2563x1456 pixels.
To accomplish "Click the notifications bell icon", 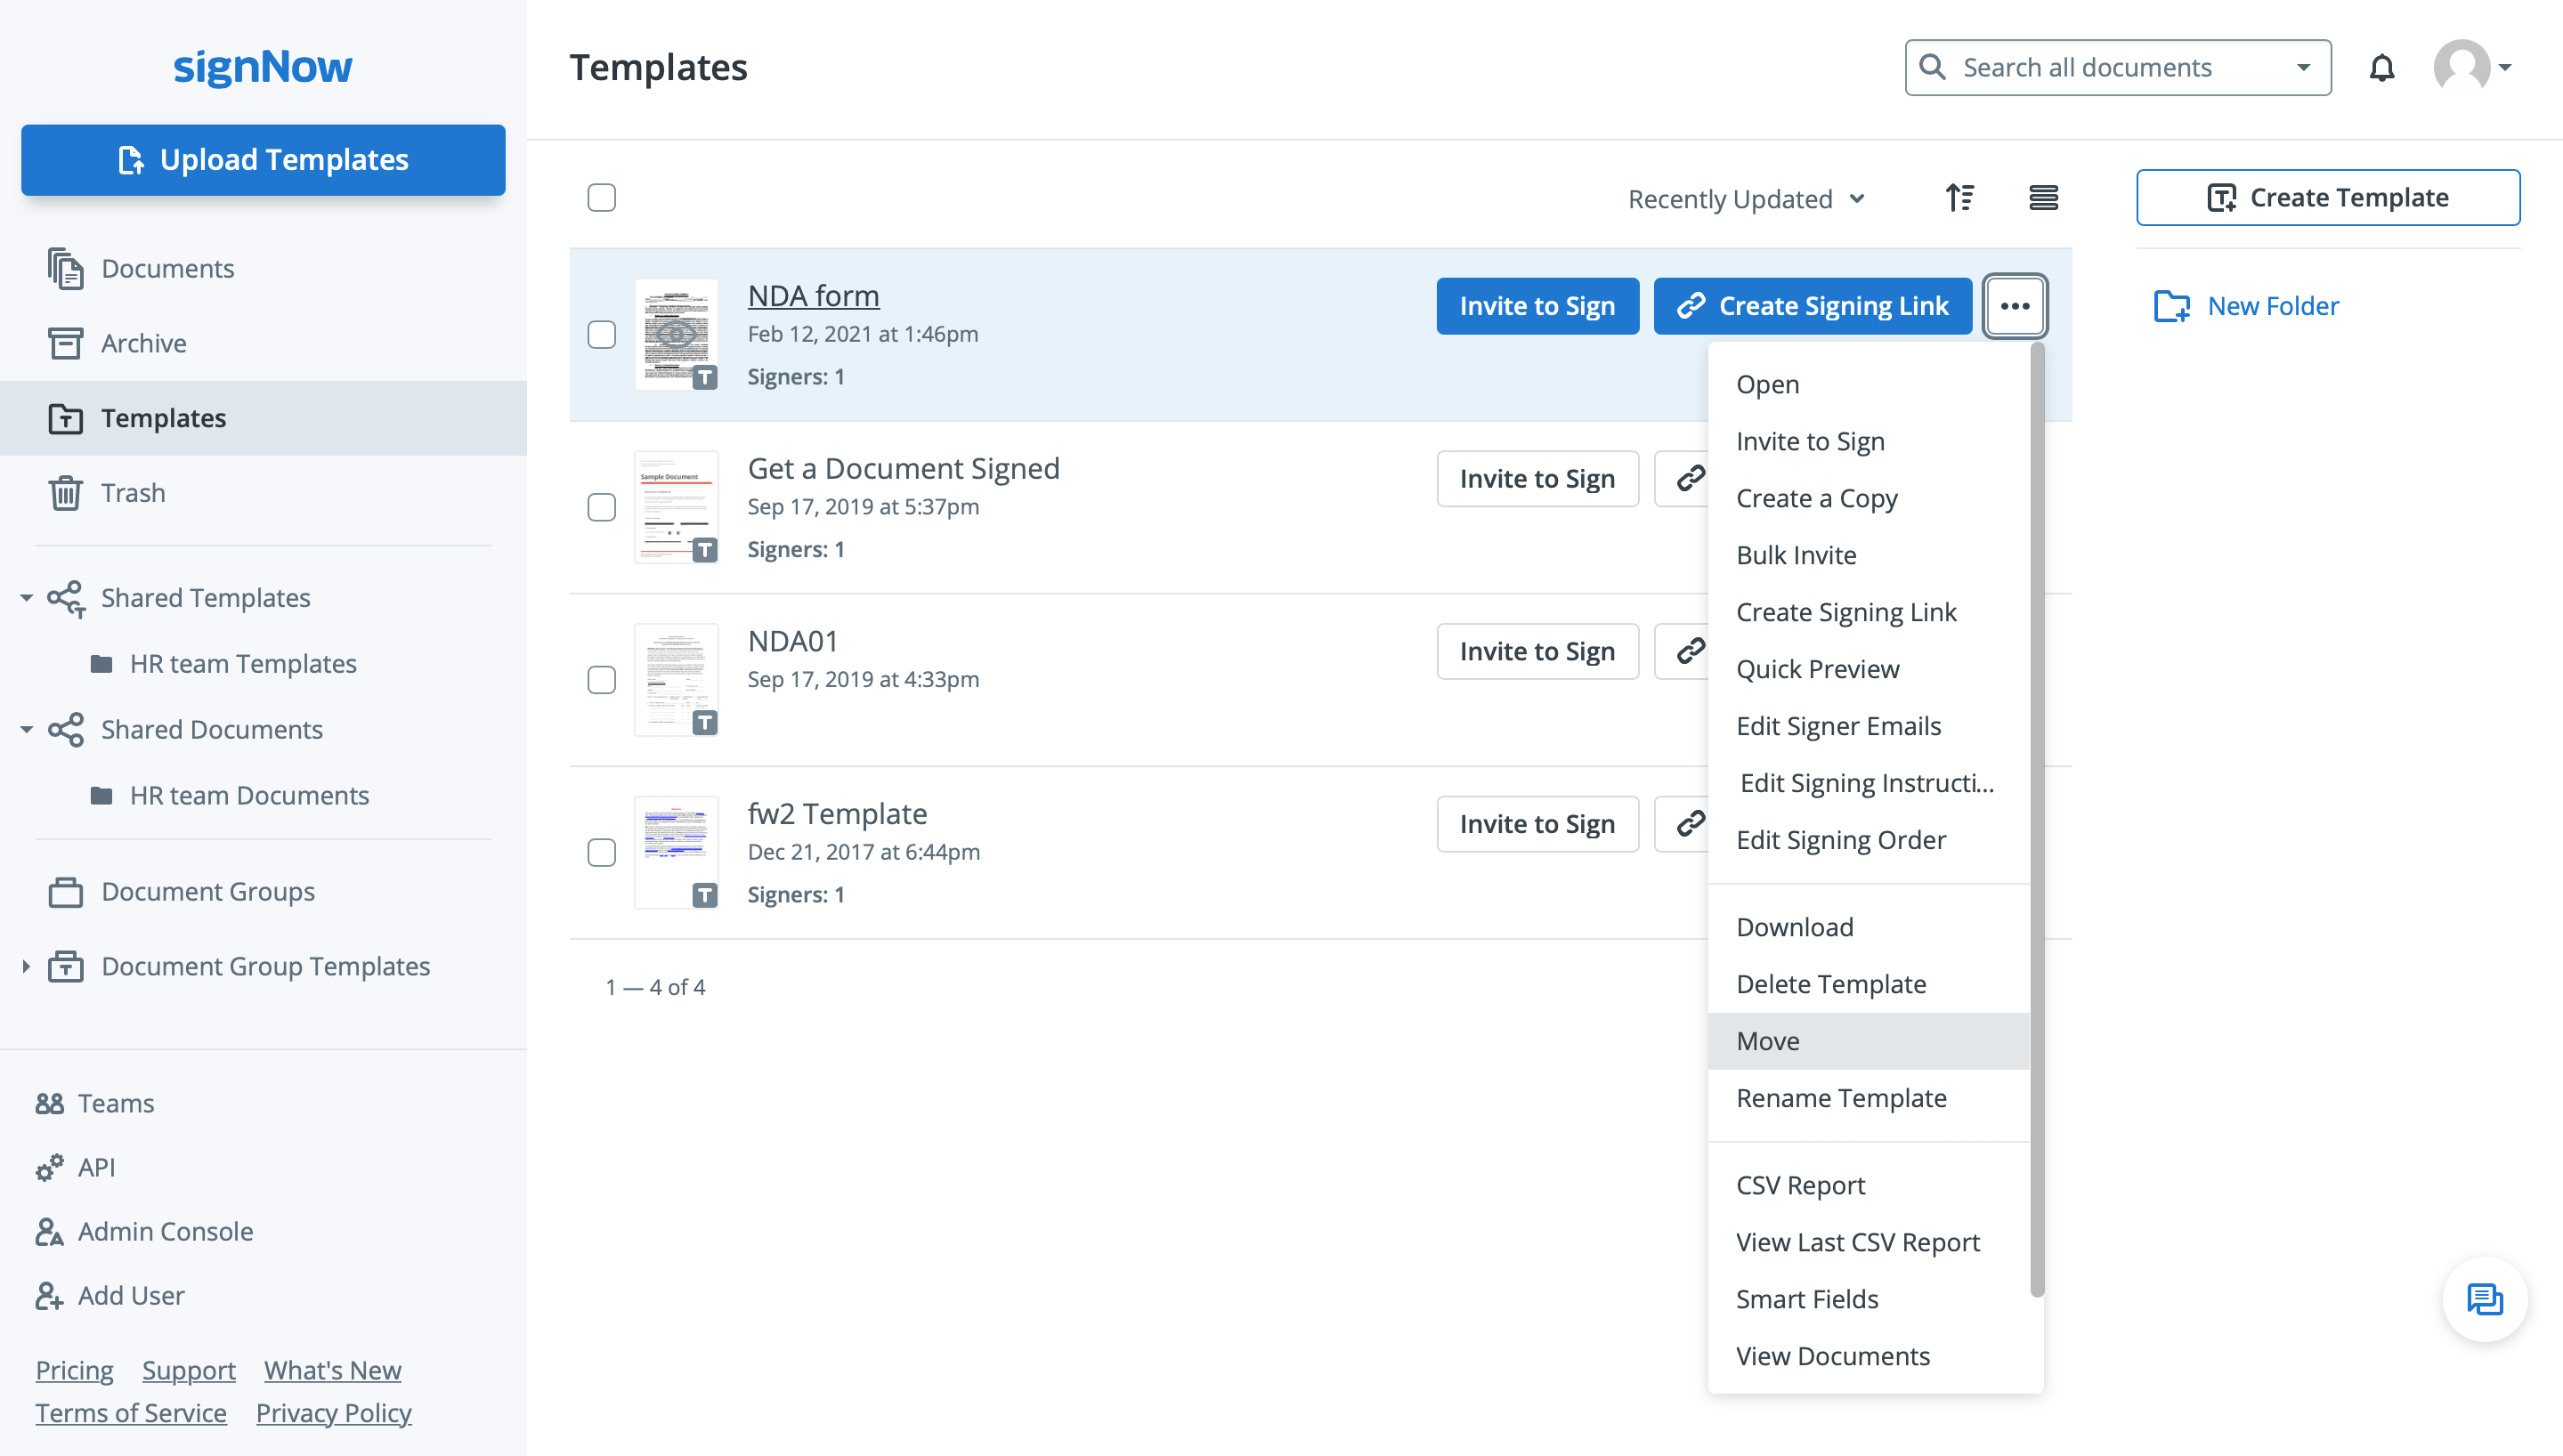I will click(2381, 68).
